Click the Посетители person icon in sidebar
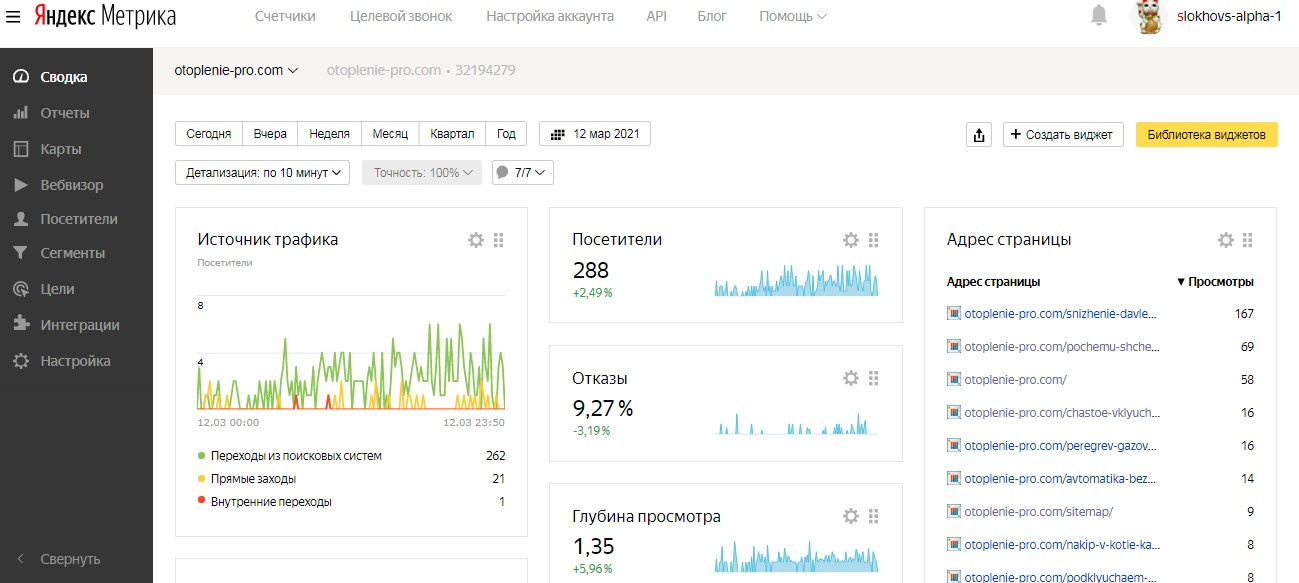 click(20, 219)
